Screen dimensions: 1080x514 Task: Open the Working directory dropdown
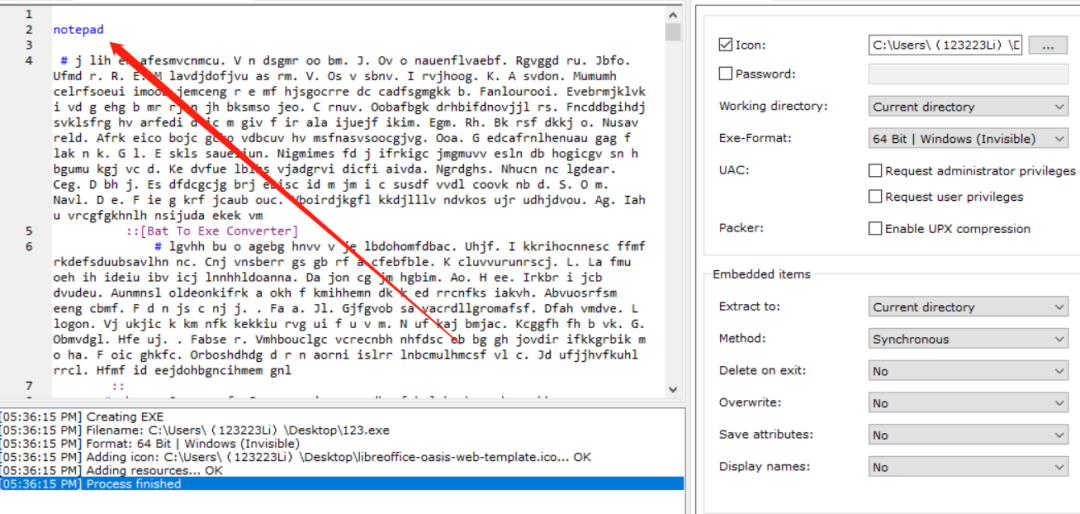[968, 107]
